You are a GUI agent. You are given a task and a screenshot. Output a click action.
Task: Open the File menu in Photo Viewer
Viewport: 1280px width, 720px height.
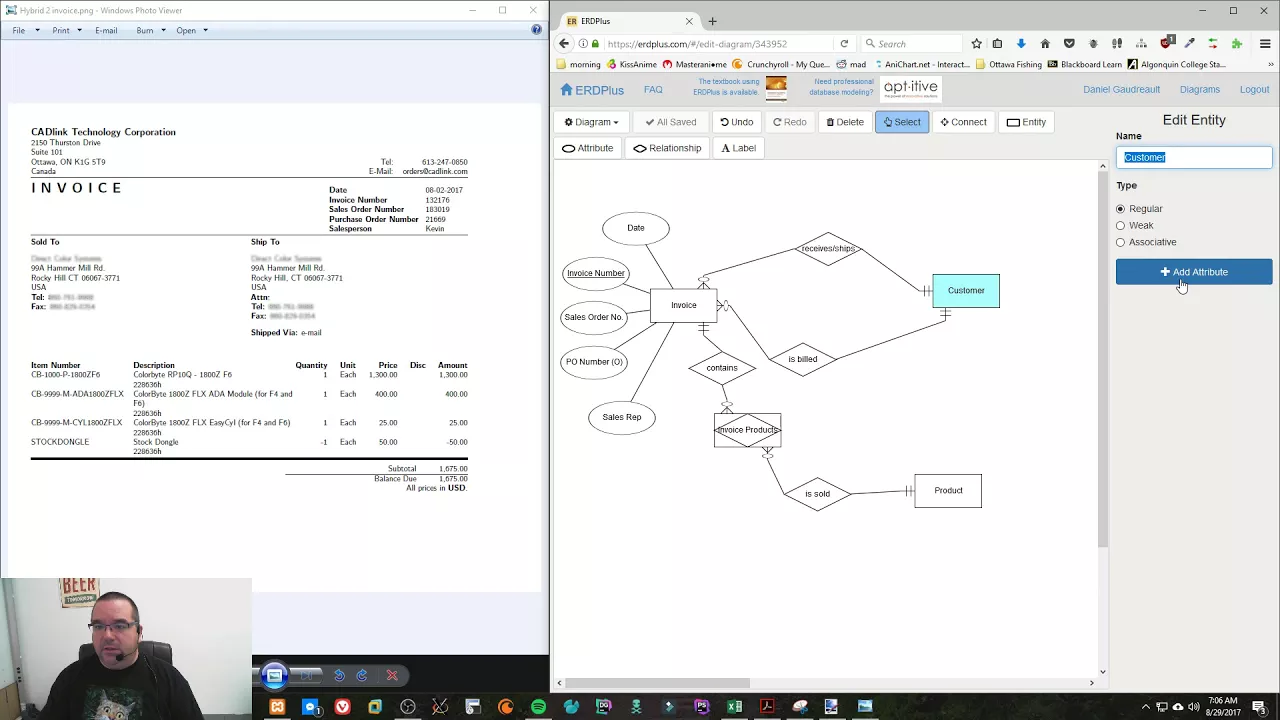[26, 31]
